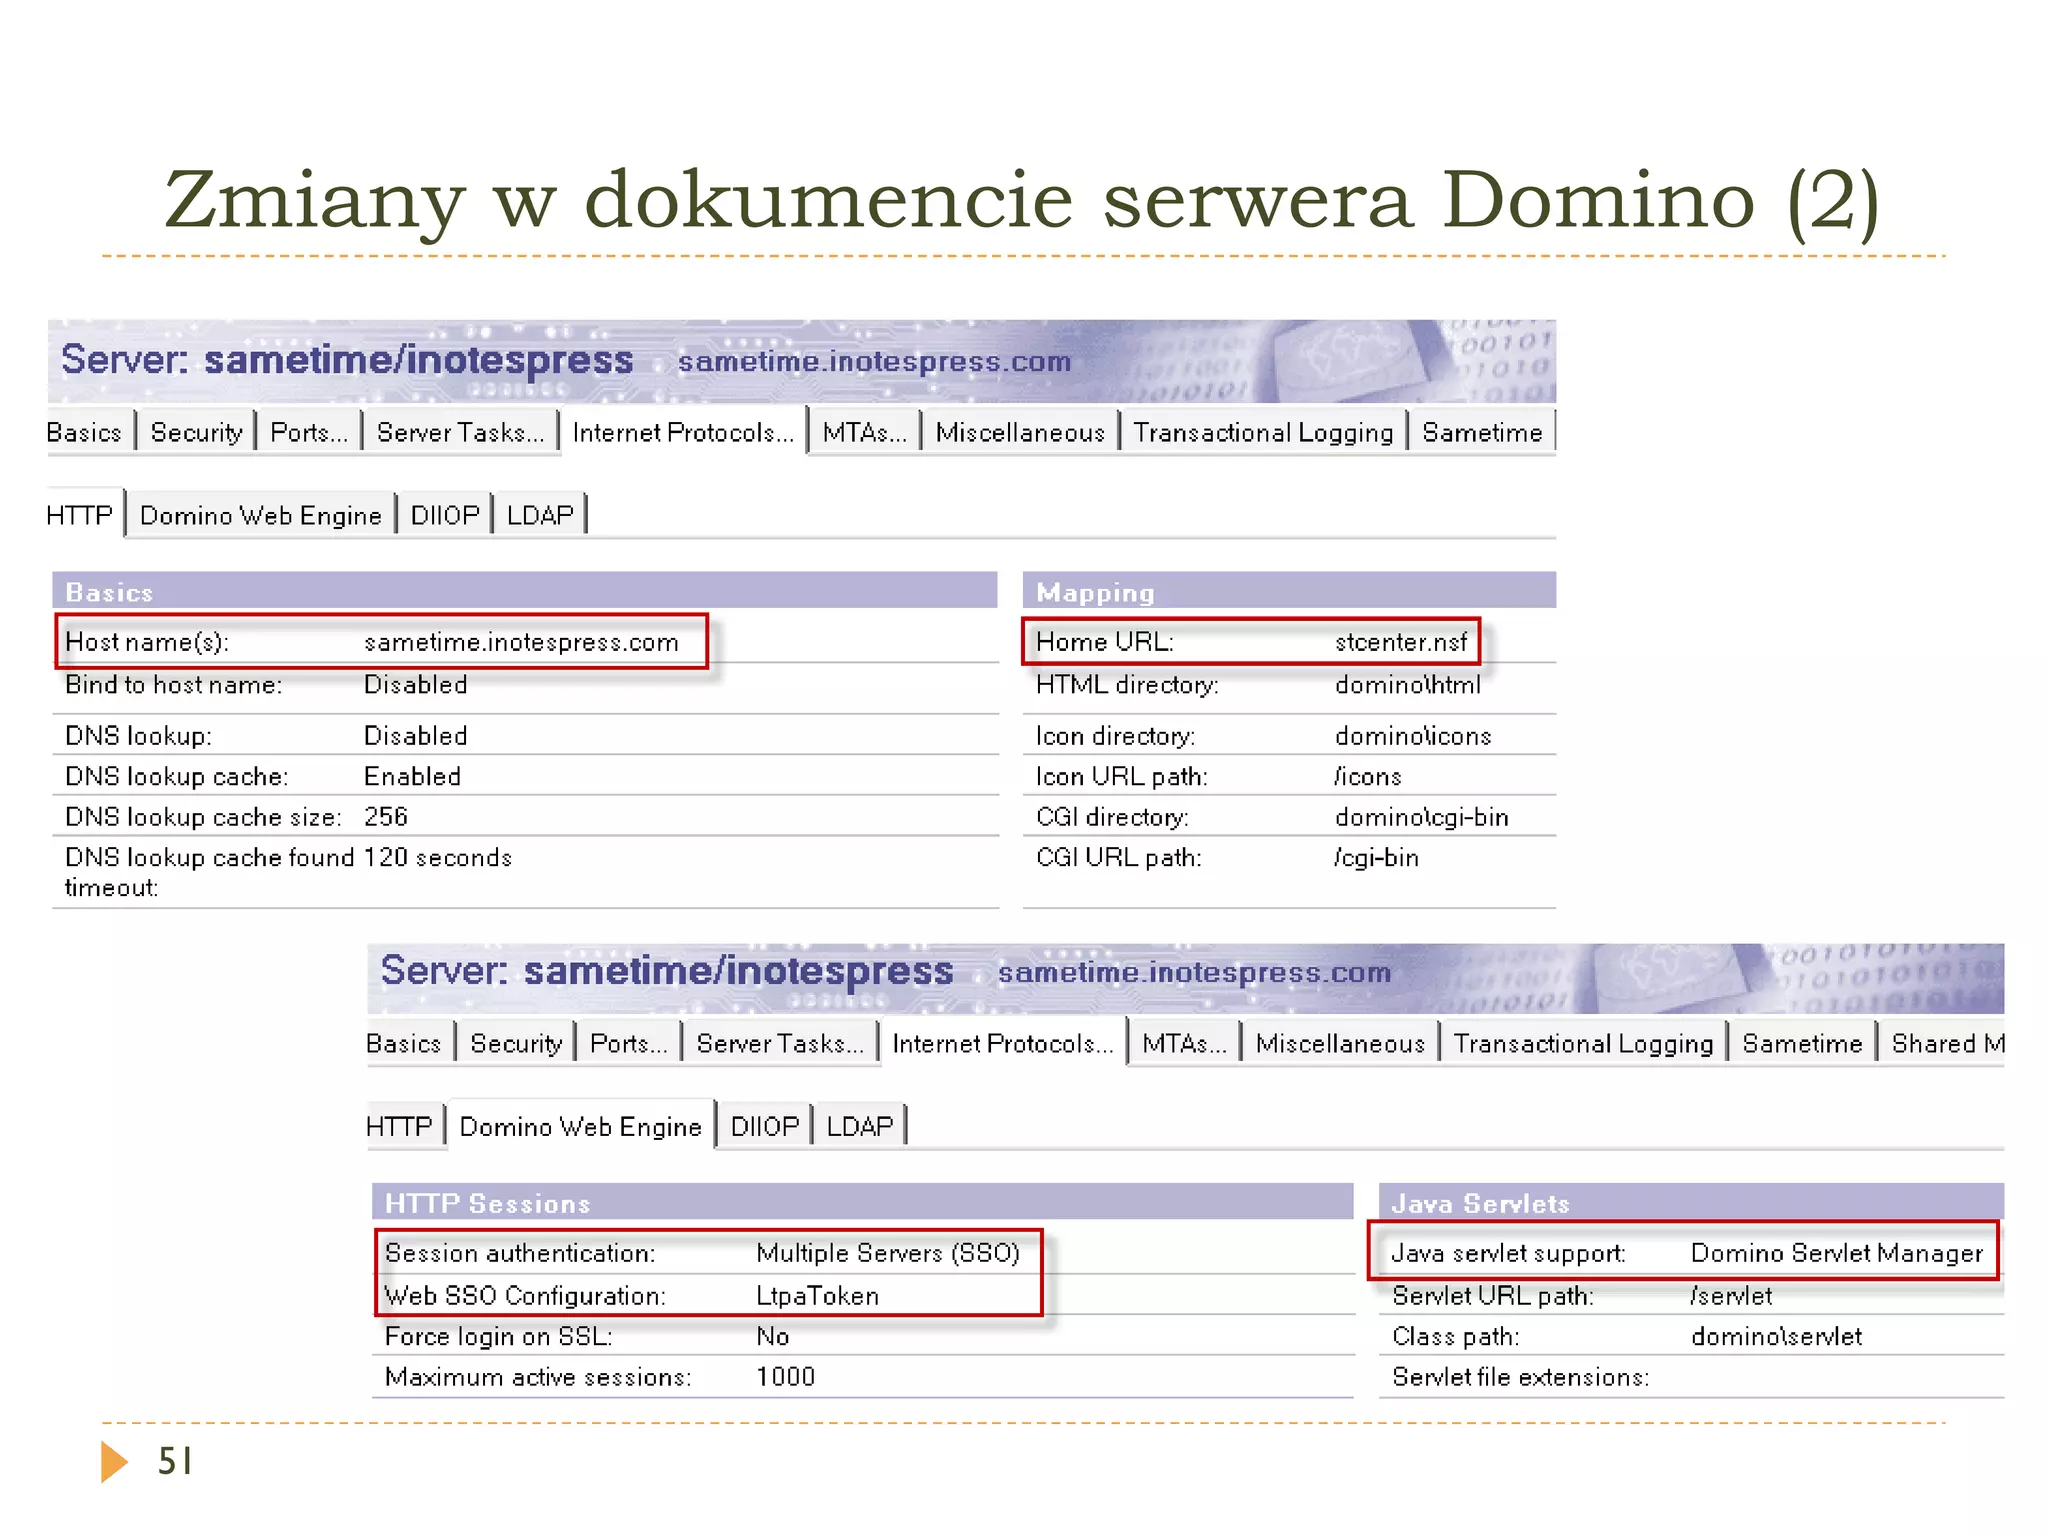The image size is (2048, 1536).
Task: Click Maximum active sessions value 1000
Action: [x=786, y=1377]
